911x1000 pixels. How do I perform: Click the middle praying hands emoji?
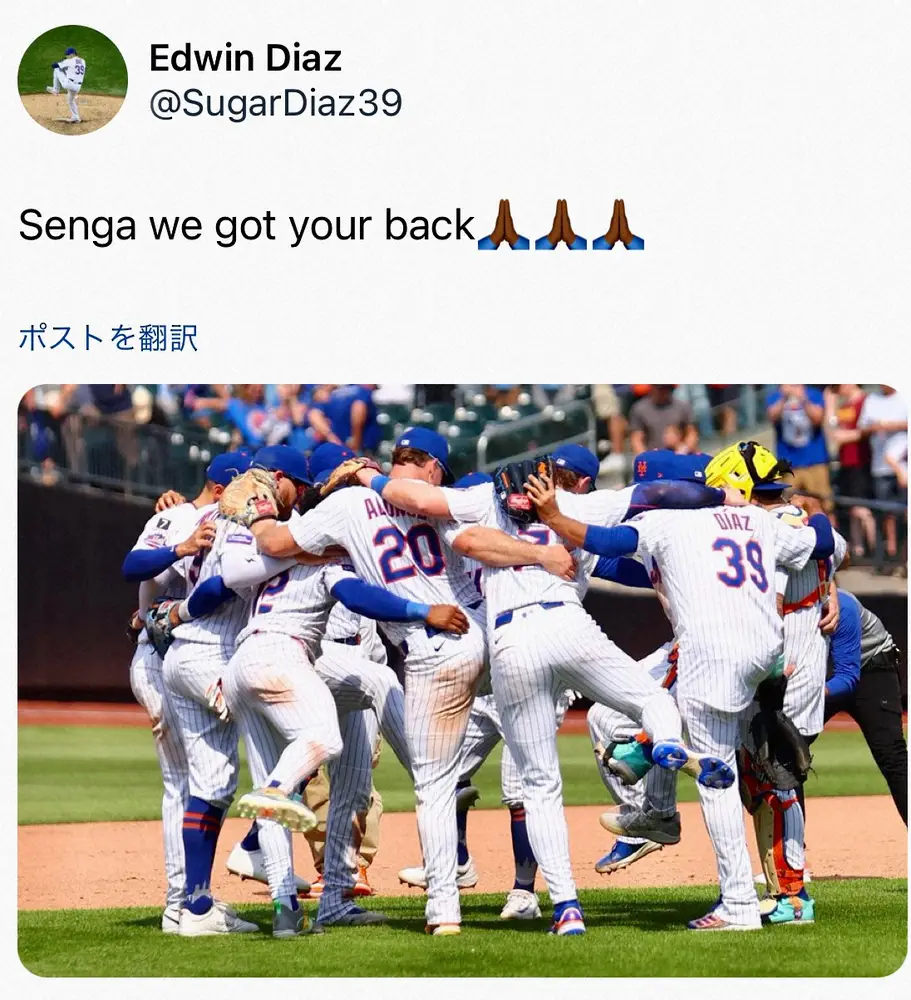(x=561, y=224)
